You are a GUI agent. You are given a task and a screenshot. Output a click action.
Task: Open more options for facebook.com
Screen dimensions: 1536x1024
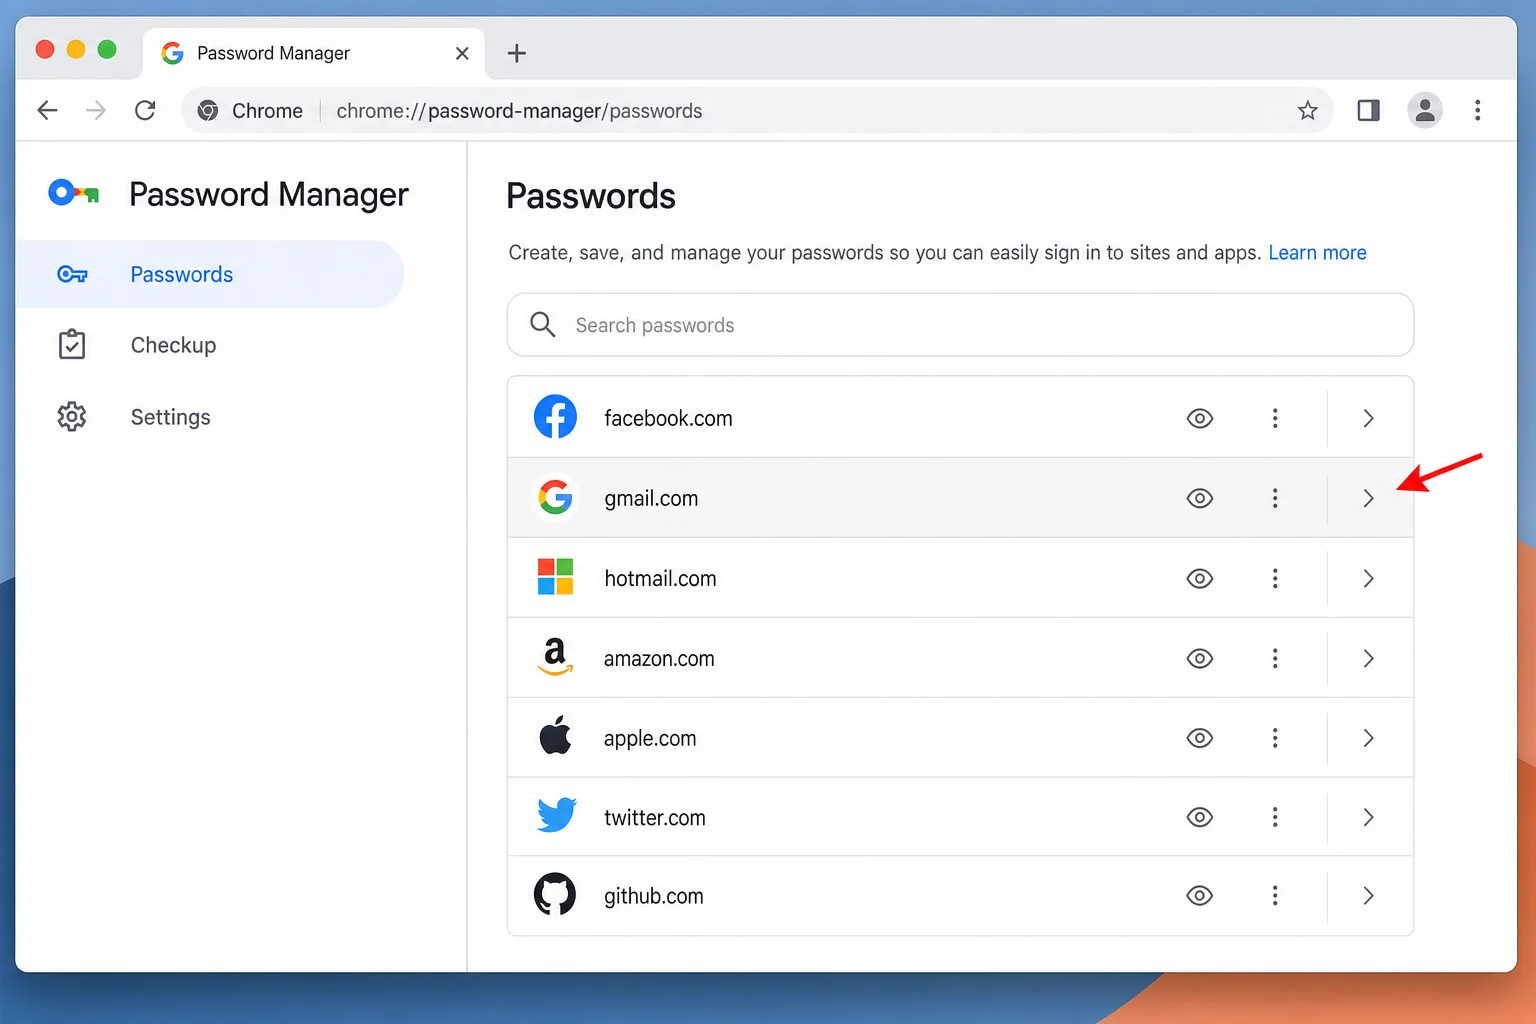1275,418
